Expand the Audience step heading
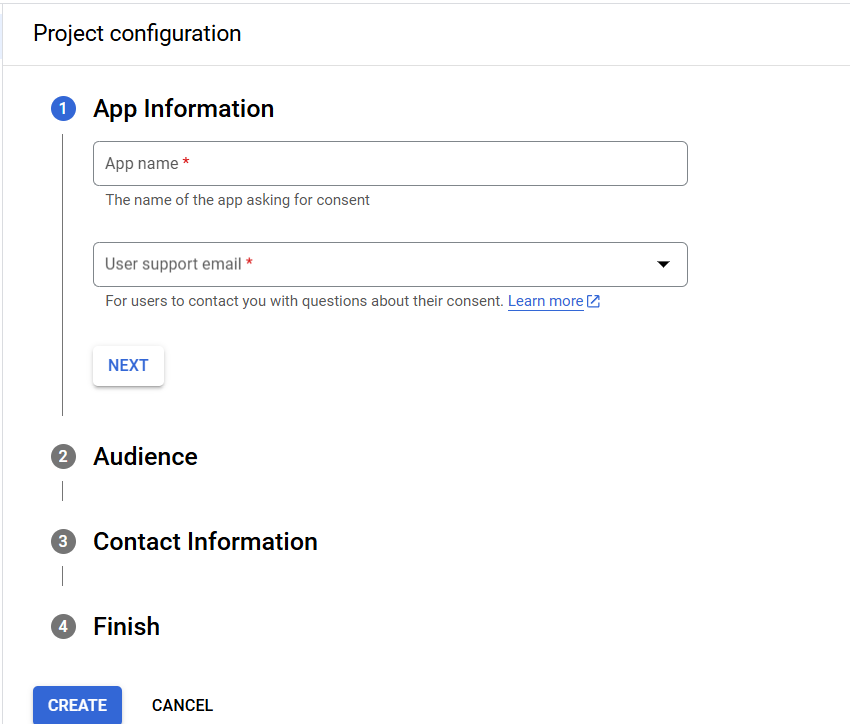 pos(145,456)
